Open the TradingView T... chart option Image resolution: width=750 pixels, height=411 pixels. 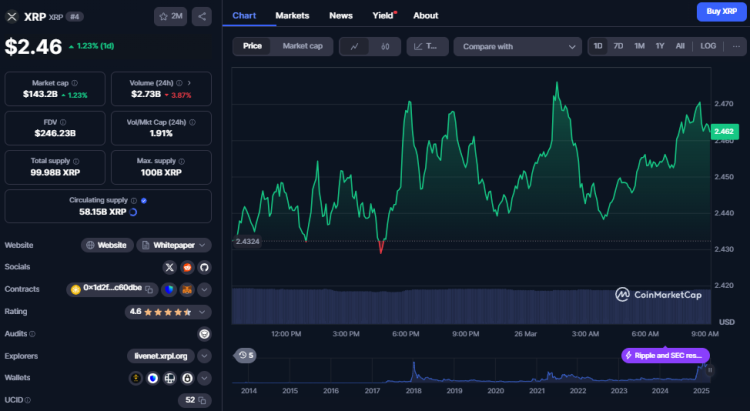(427, 47)
